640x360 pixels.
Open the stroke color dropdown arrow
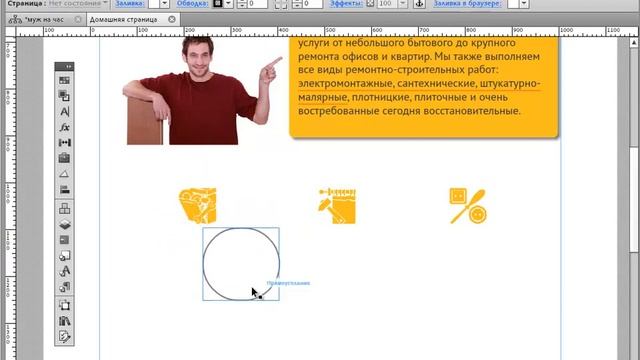(x=228, y=4)
